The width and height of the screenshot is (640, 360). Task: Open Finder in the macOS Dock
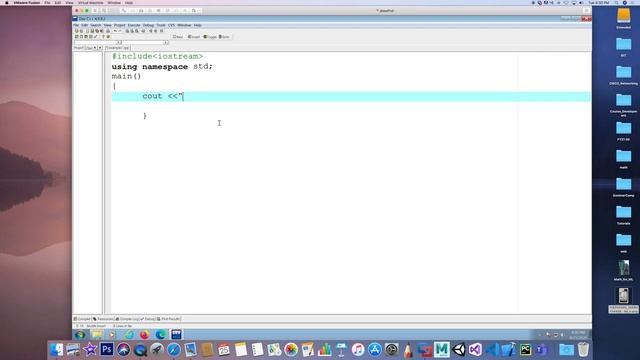click(57, 350)
